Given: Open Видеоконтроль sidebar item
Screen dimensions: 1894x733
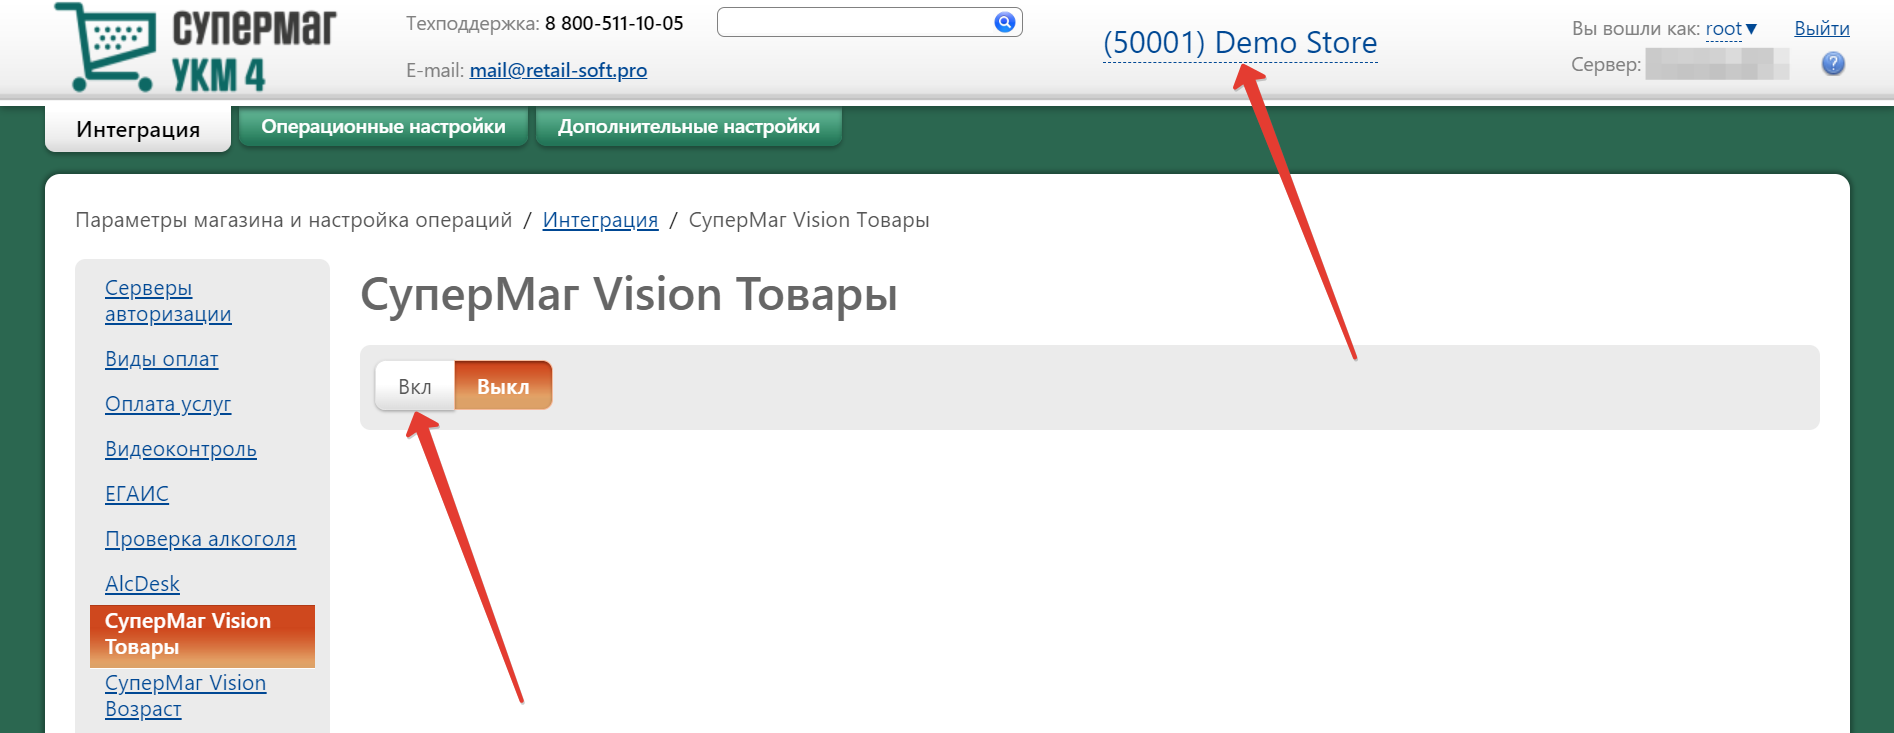Looking at the screenshot, I should point(181,449).
